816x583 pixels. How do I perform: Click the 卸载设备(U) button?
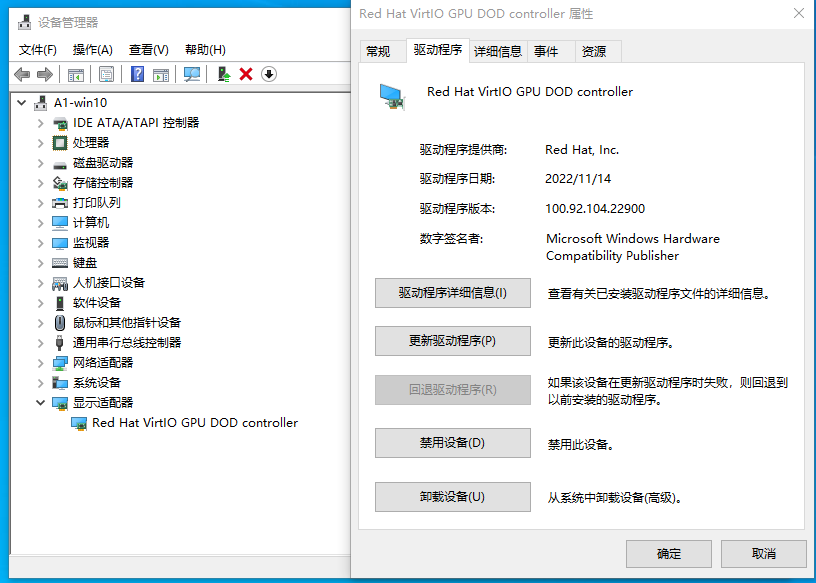[452, 497]
